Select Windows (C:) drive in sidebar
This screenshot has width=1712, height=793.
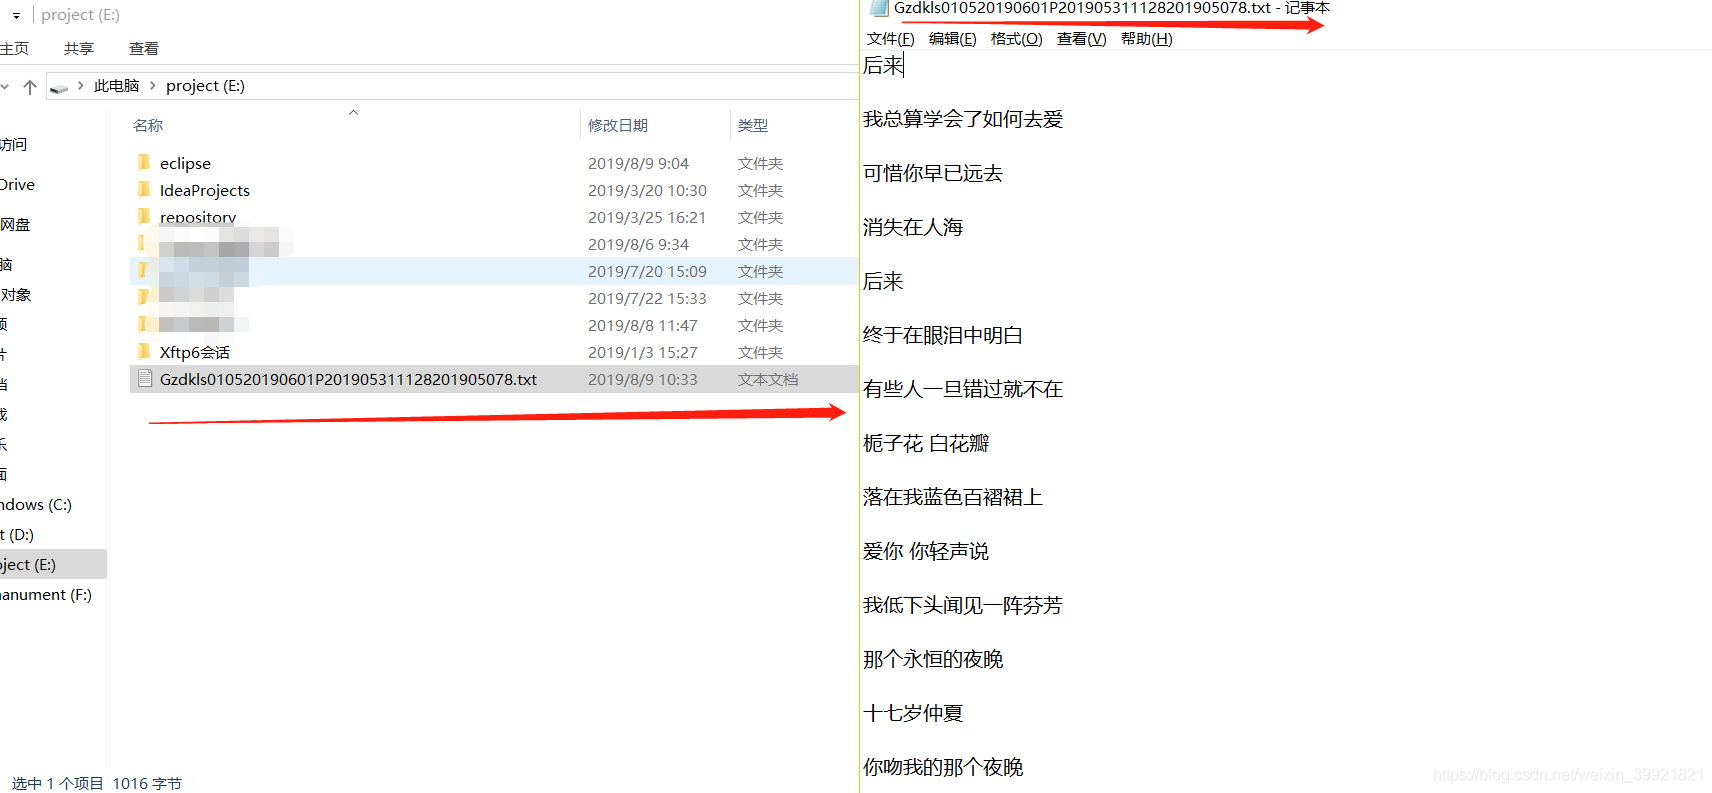[x=36, y=505]
